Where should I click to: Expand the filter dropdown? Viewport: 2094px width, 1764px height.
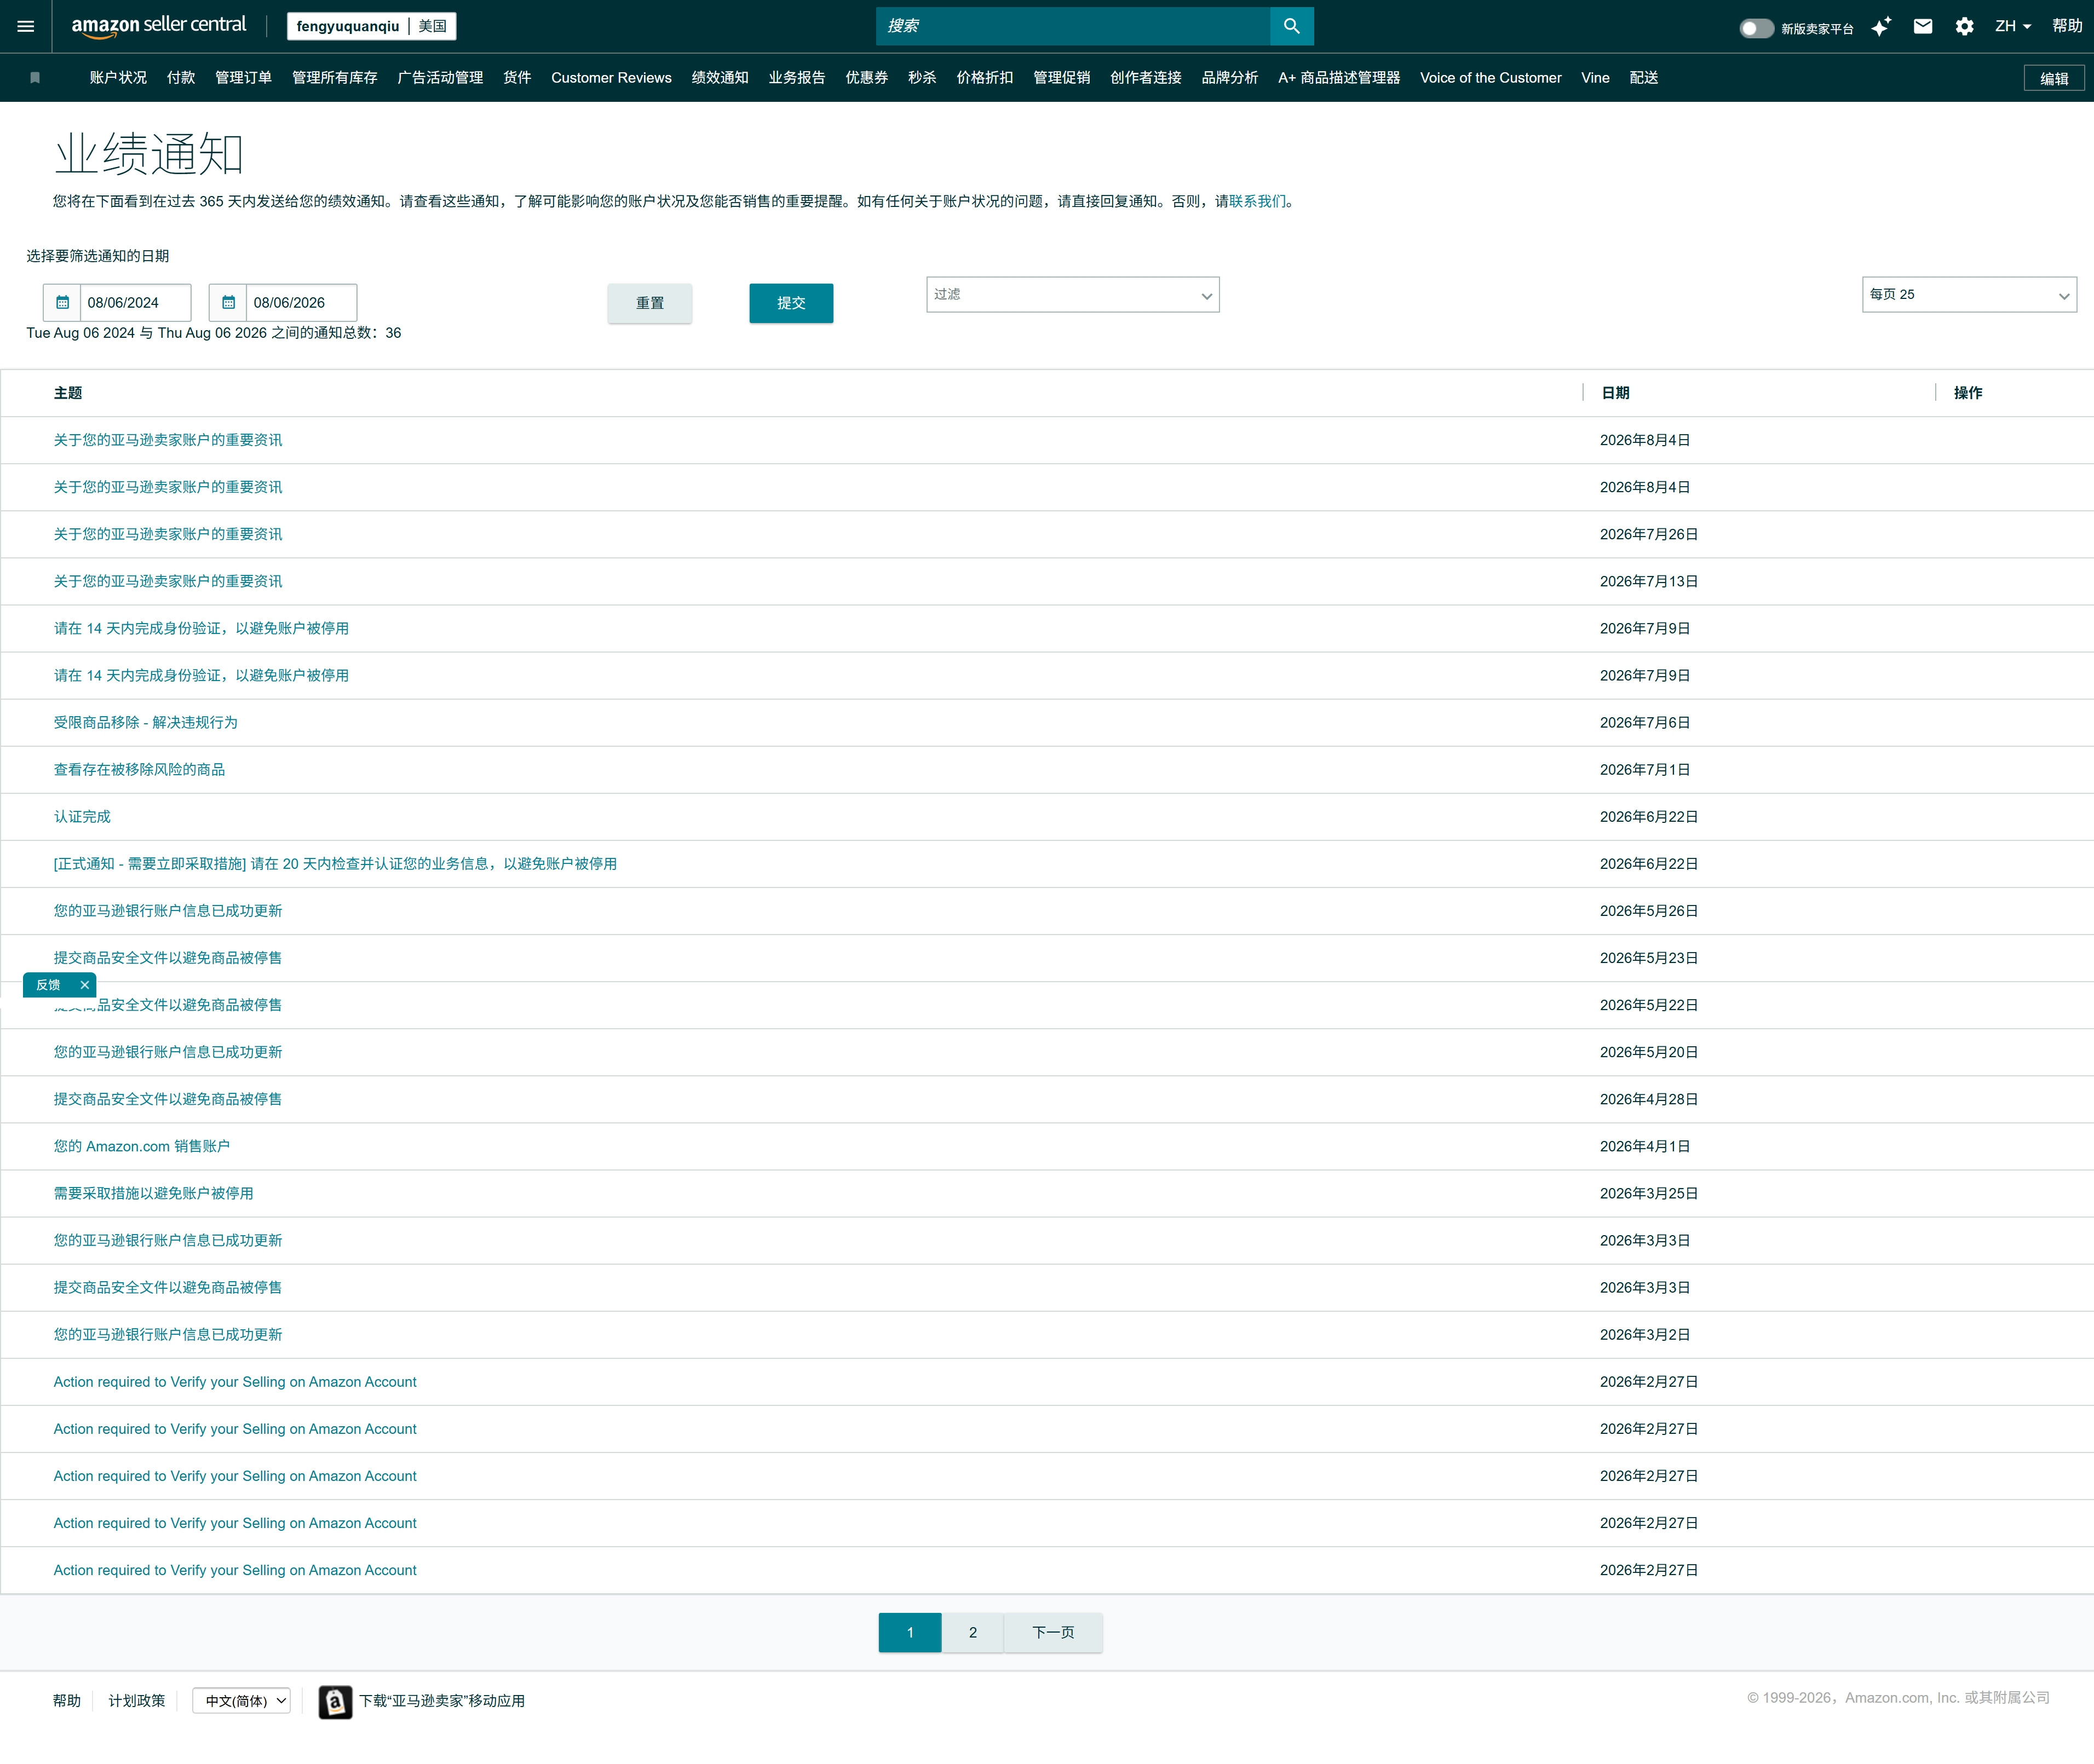(x=1072, y=295)
